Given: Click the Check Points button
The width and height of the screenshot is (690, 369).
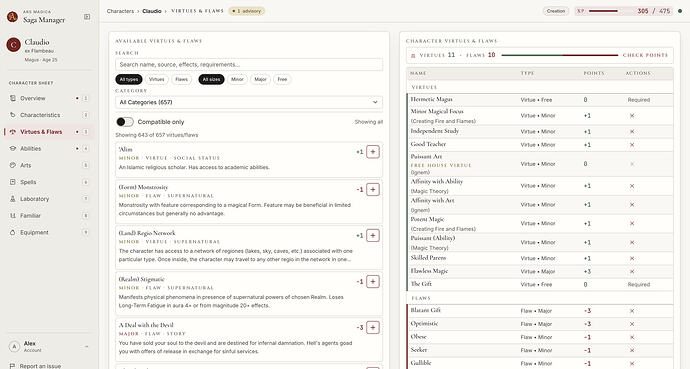Looking at the screenshot, I should [645, 55].
